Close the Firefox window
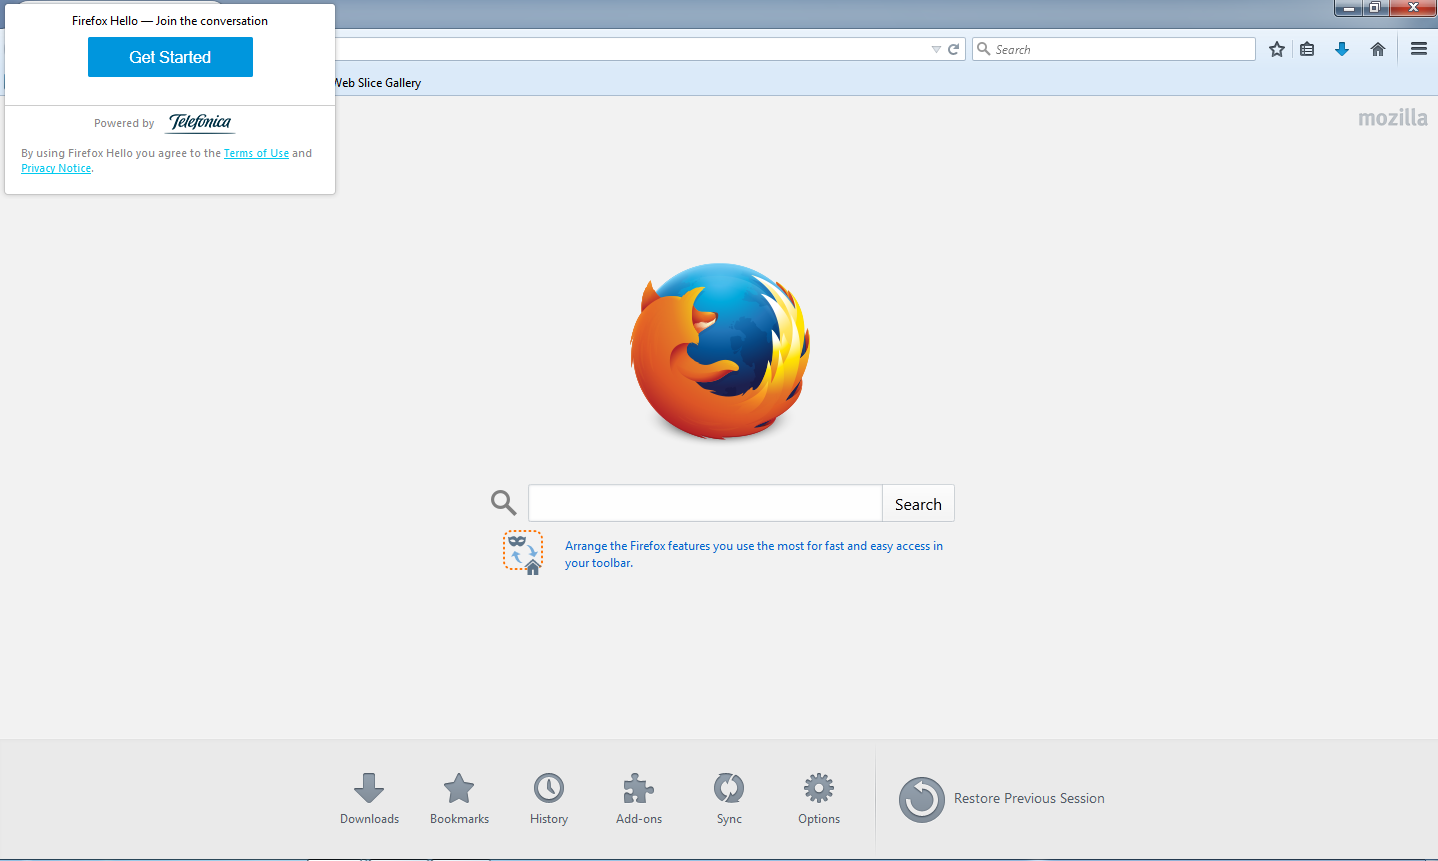The width and height of the screenshot is (1438, 861). click(1413, 8)
